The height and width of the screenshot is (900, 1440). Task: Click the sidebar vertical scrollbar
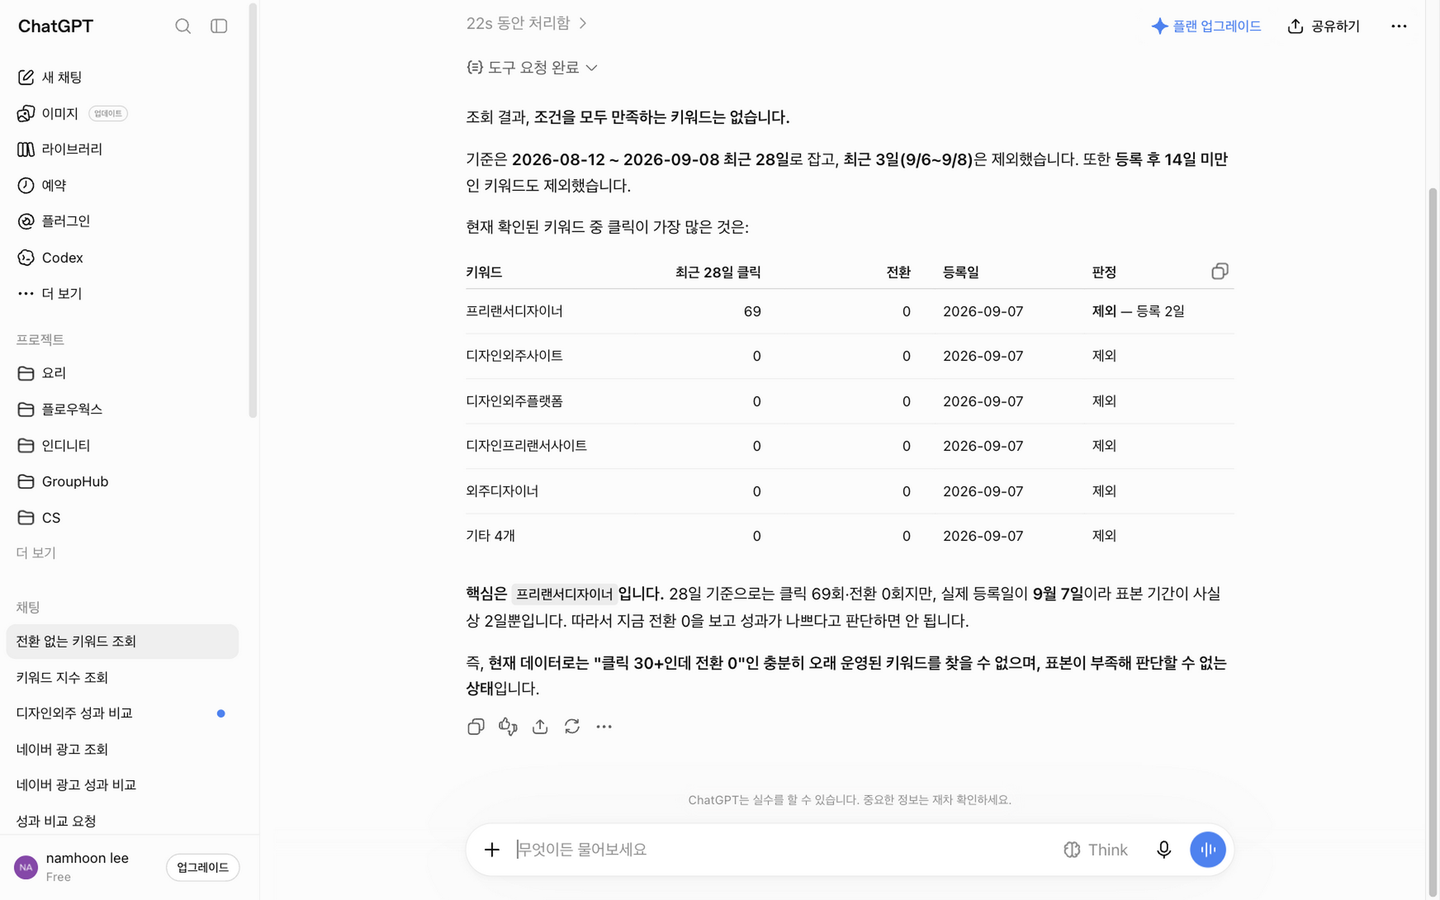coord(253,210)
